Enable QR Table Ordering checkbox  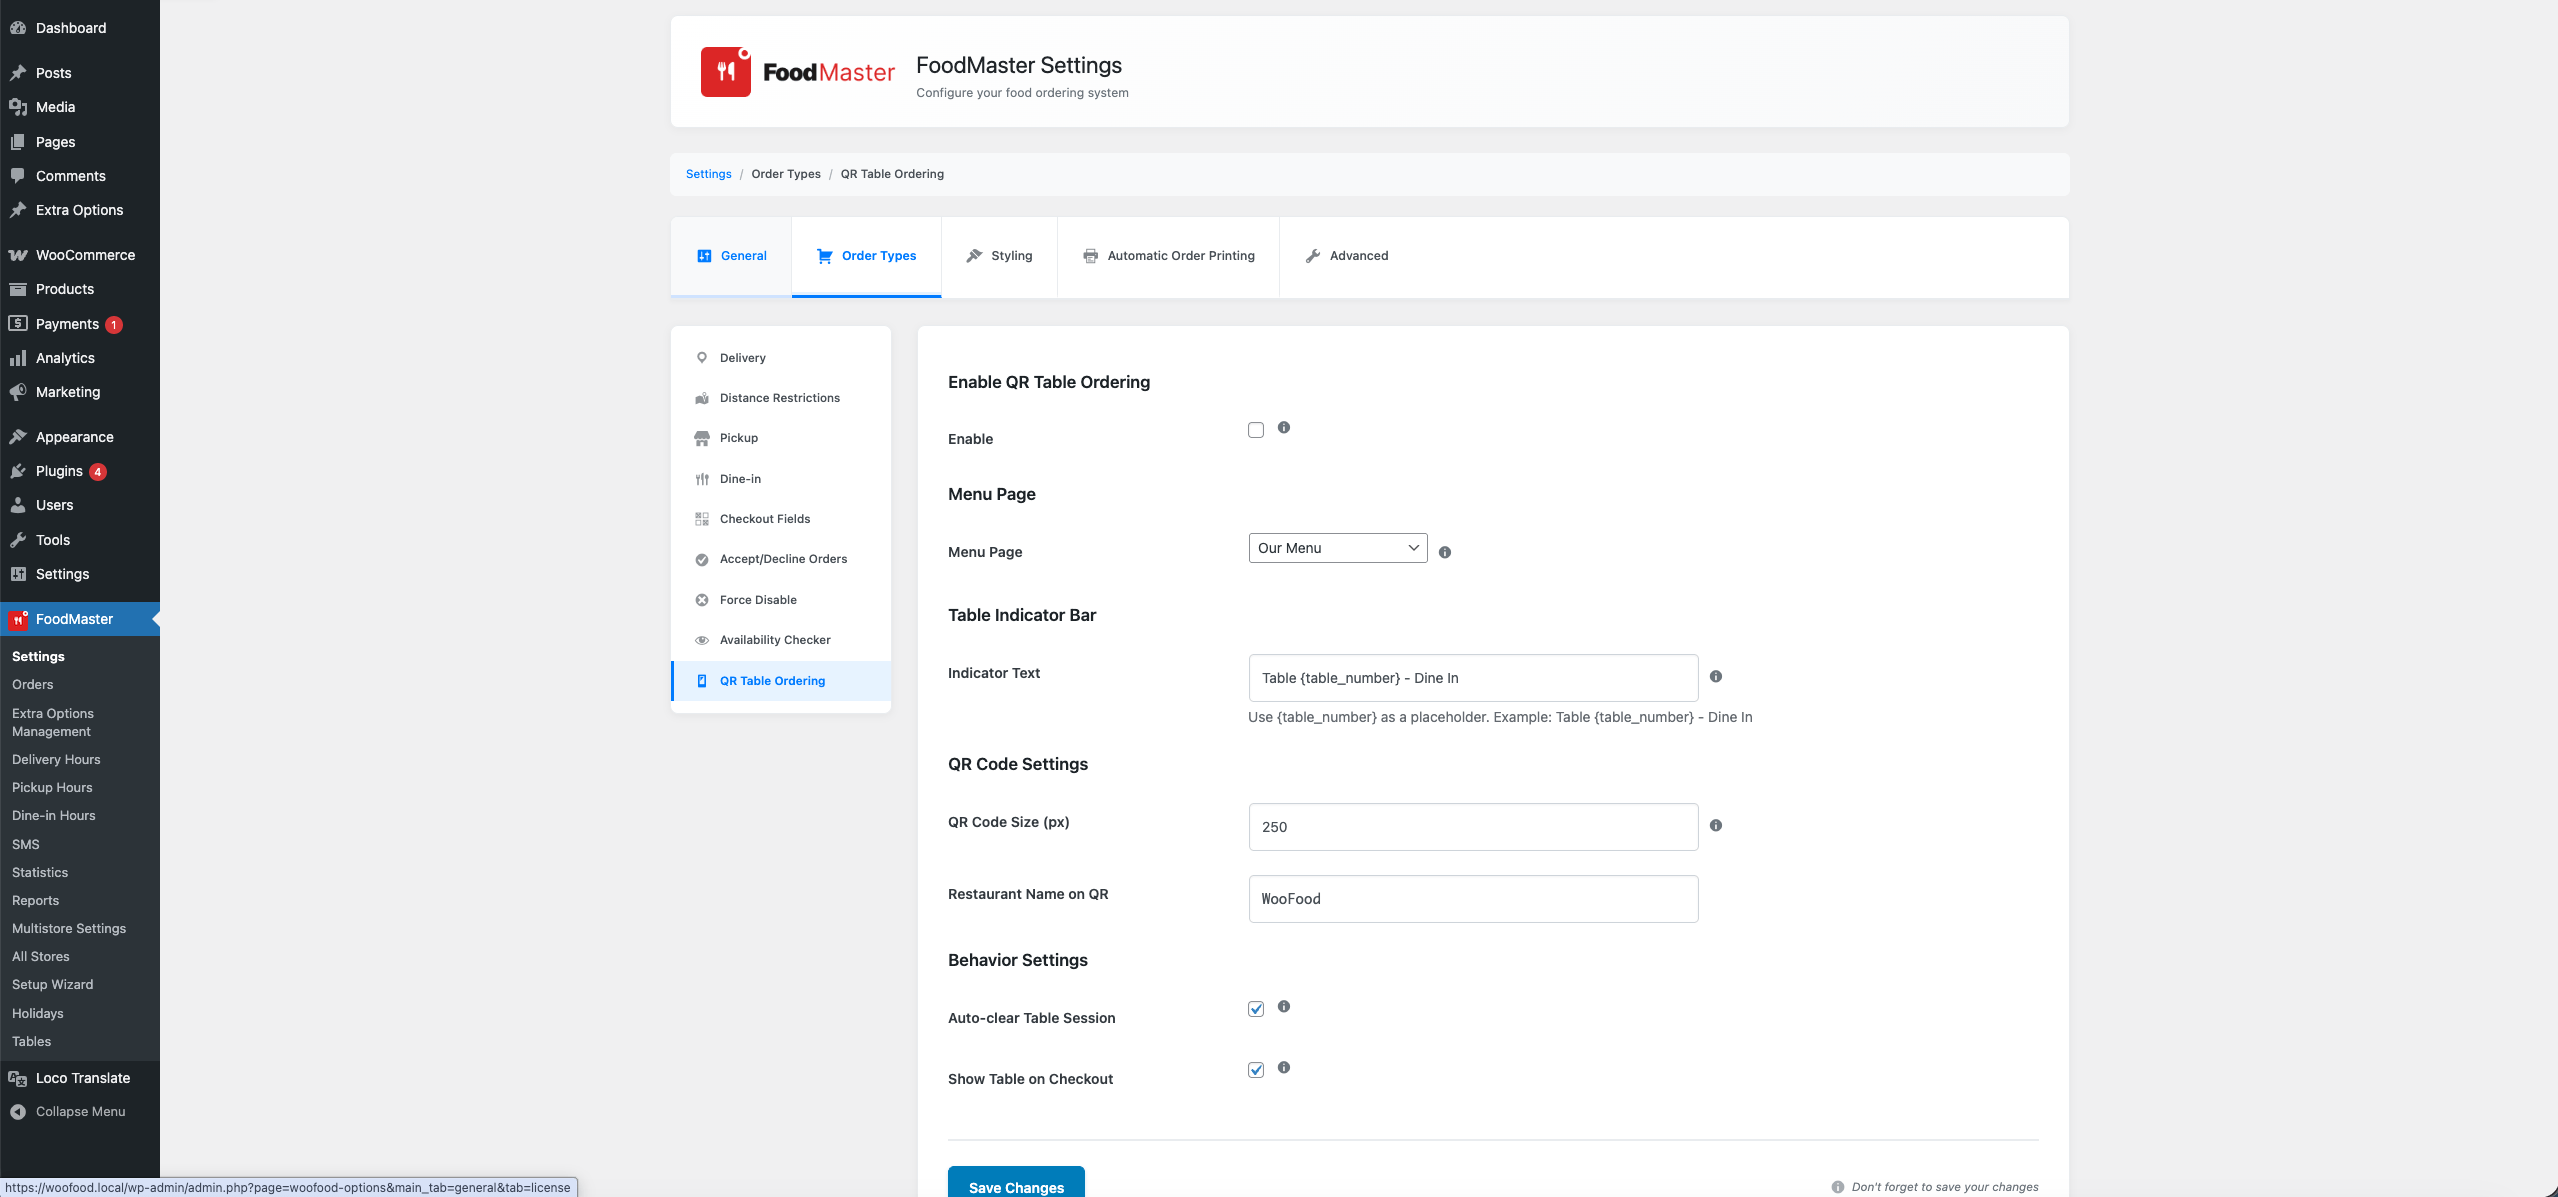point(1255,429)
